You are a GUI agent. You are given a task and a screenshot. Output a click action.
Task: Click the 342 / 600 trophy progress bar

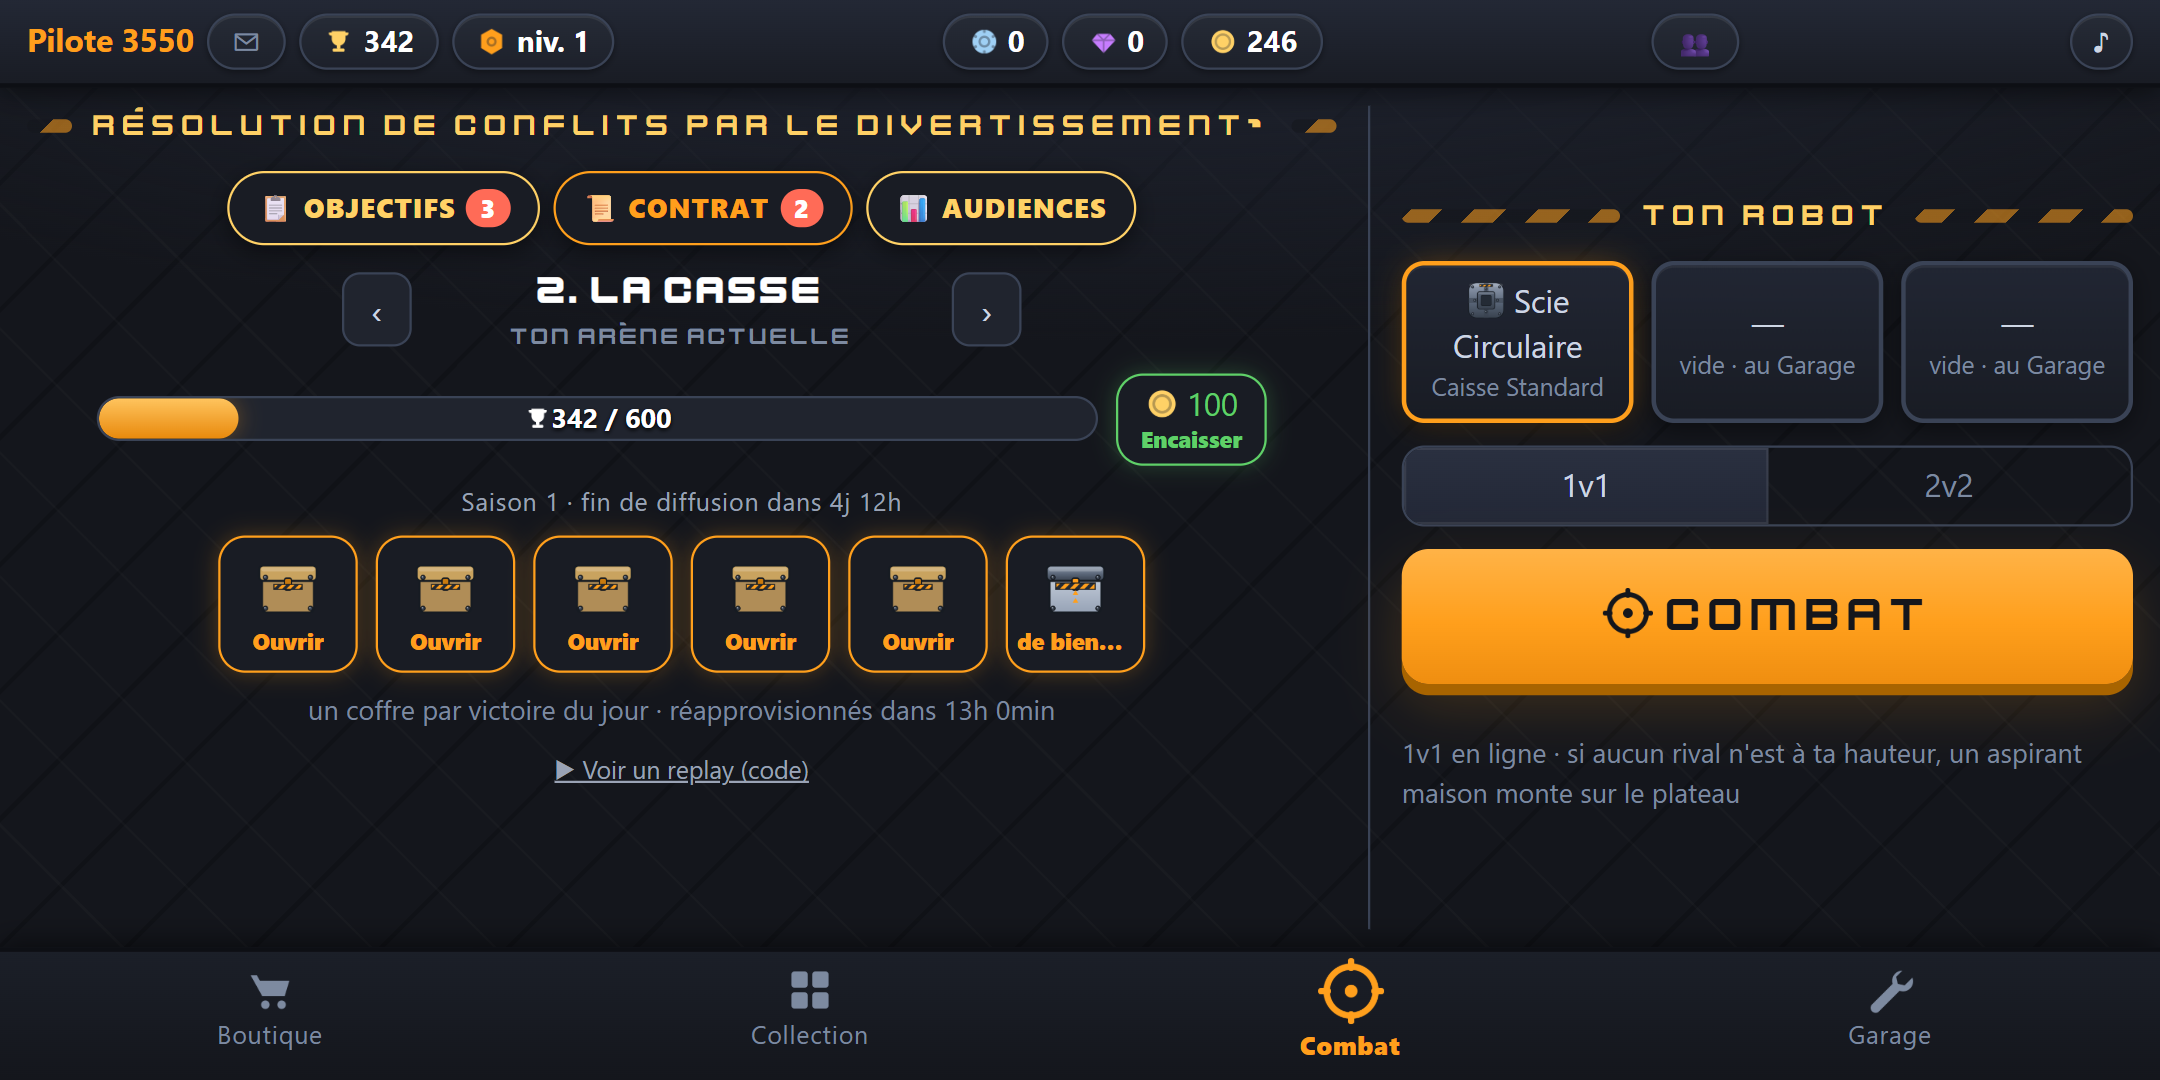click(x=597, y=418)
